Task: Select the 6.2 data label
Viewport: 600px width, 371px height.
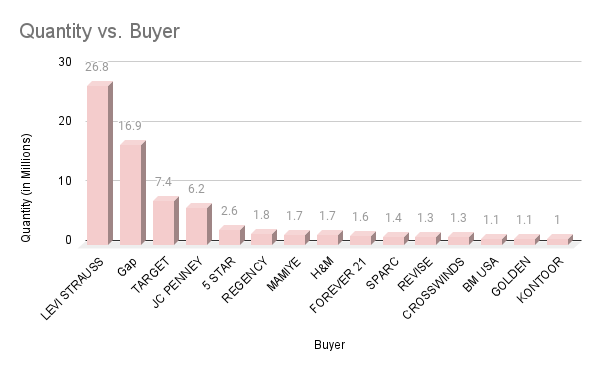Action: pos(196,189)
